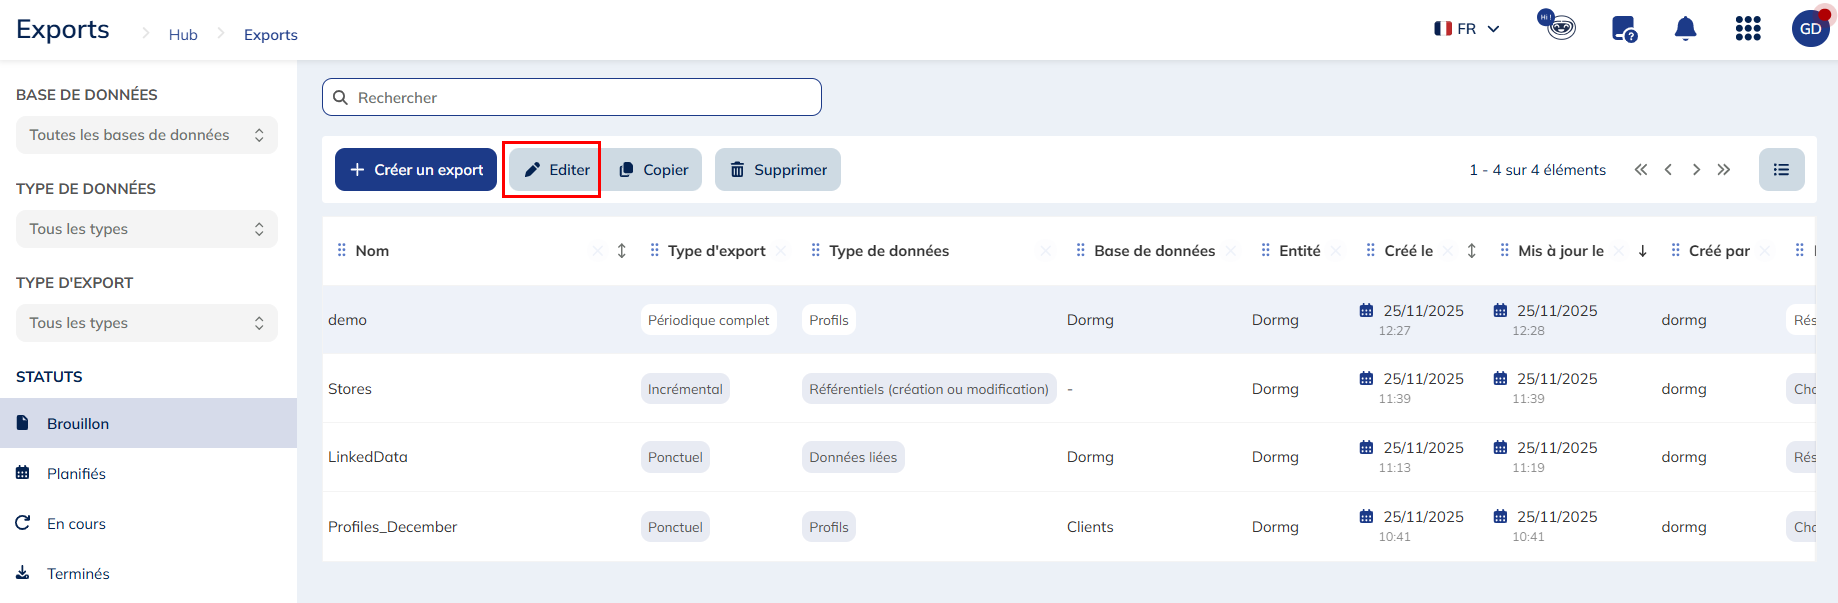Click the help chat icon
Viewport: 1838px width, 603px height.
[x=1623, y=29]
